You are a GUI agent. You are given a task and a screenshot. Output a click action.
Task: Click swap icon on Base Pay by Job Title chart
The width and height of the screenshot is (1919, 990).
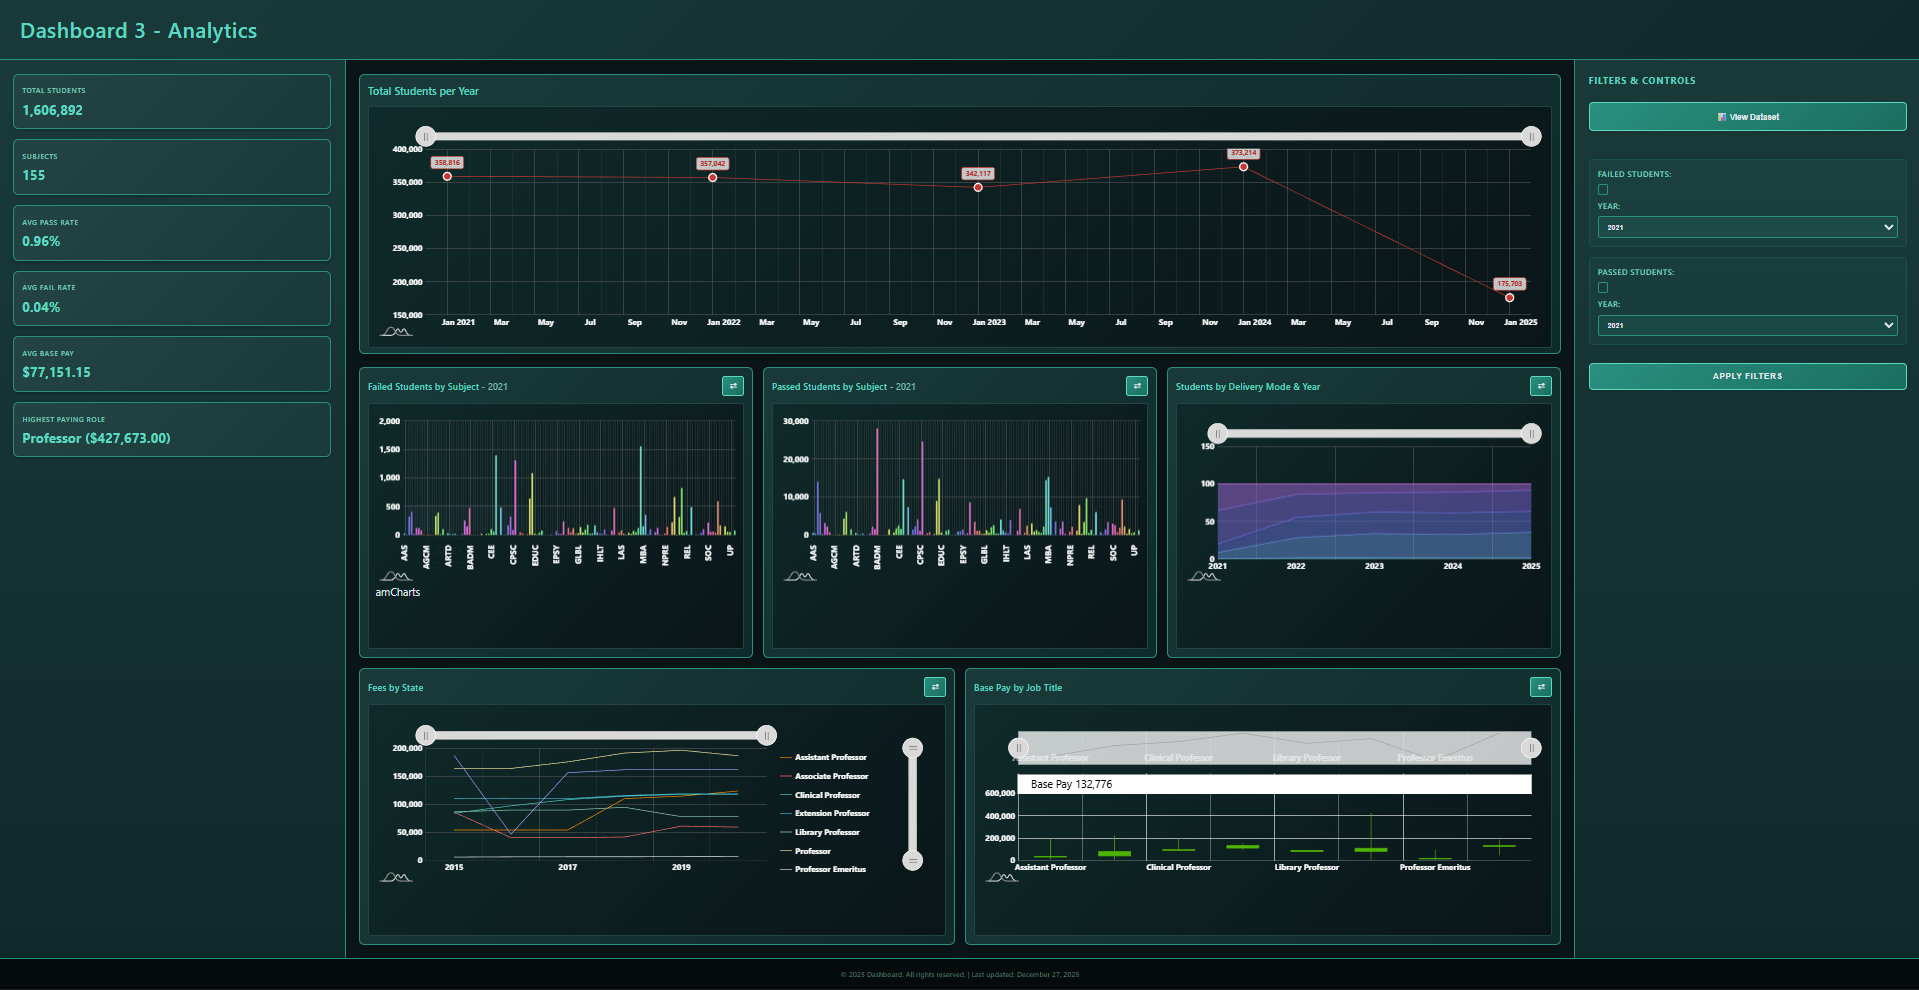click(x=1540, y=687)
